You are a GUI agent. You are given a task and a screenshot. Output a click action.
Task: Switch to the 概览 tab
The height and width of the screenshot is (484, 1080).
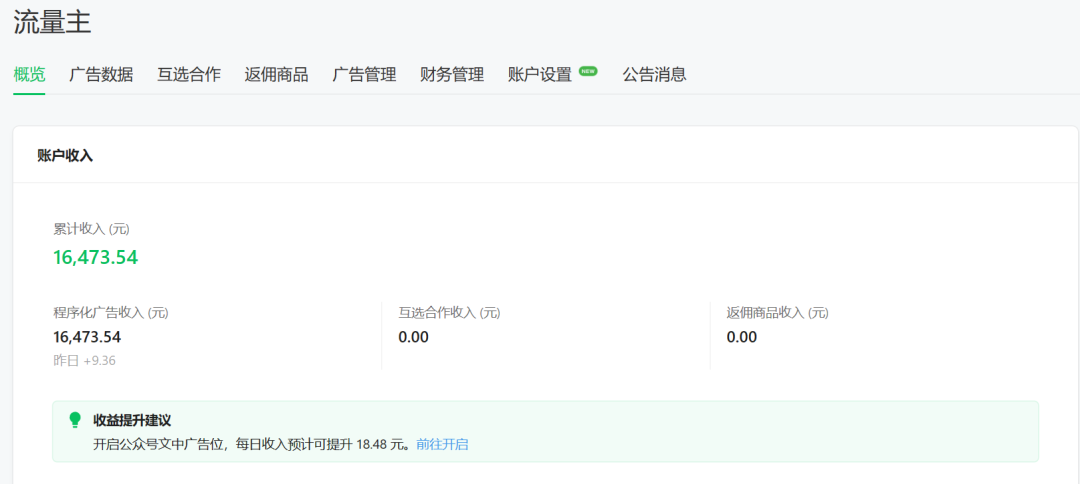coord(29,75)
